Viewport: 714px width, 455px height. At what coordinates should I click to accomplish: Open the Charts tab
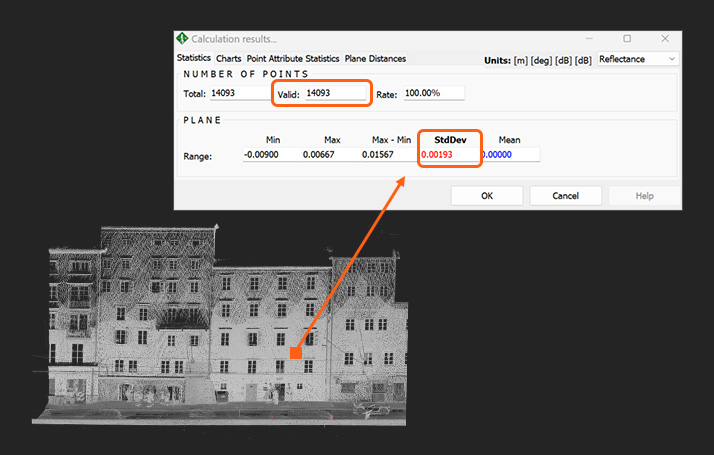coord(229,58)
